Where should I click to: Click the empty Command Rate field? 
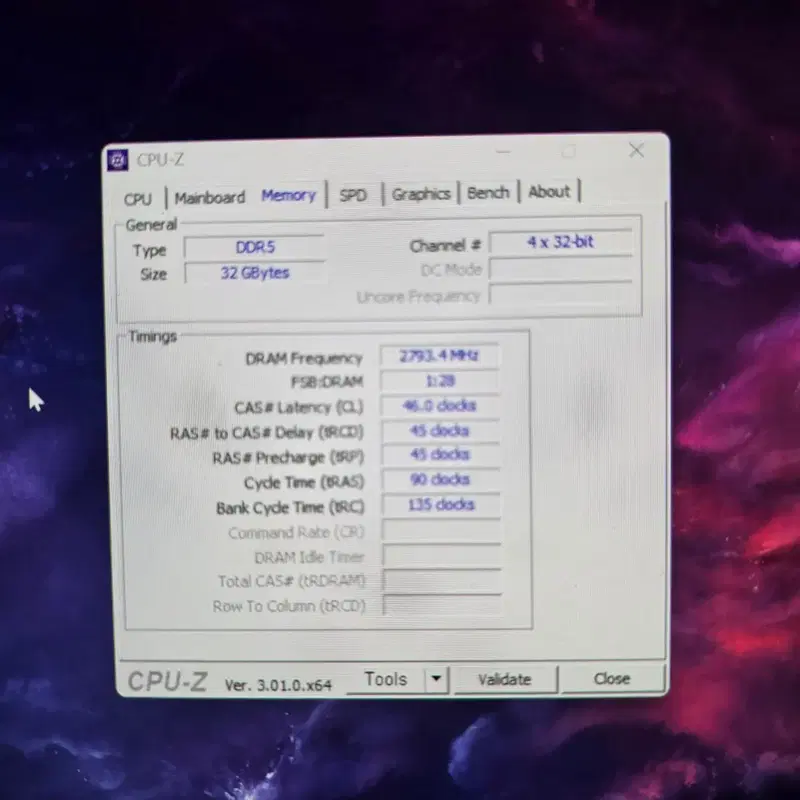442,531
